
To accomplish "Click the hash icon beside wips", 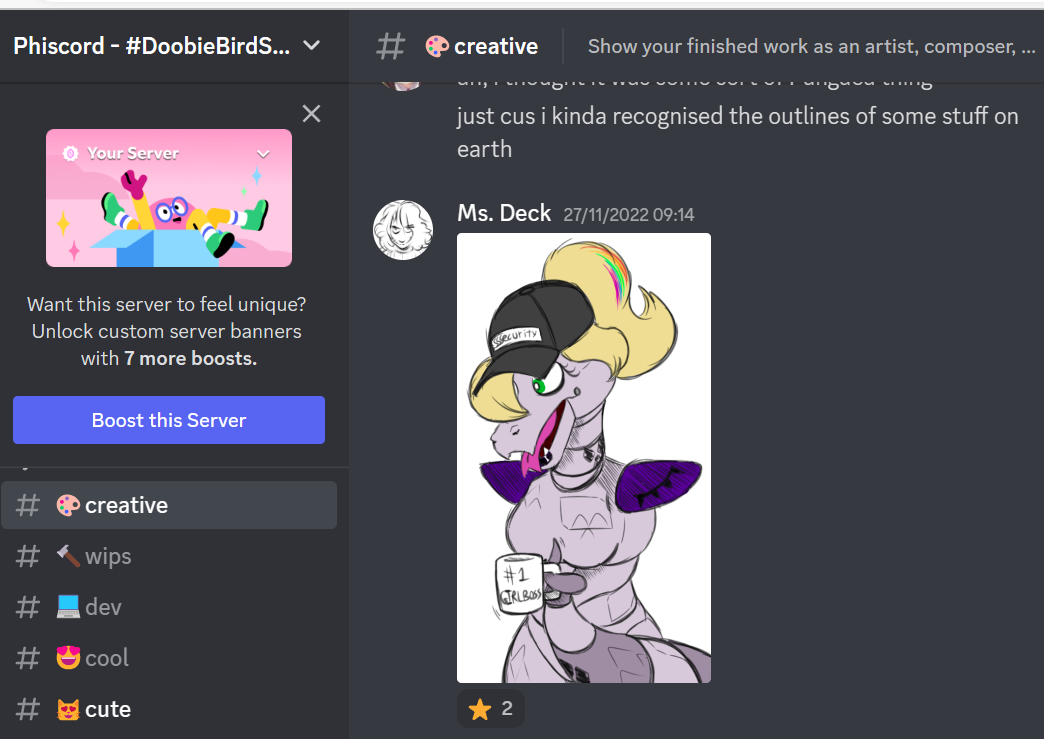I will pyautogui.click(x=28, y=556).
